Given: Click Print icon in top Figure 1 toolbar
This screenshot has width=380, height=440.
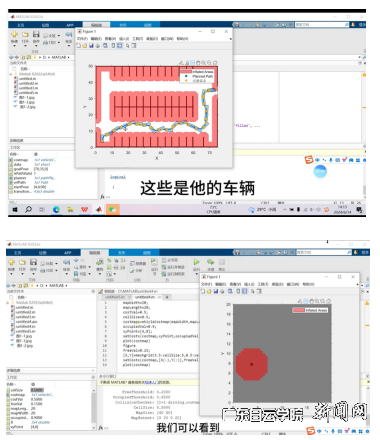Looking at the screenshot, I should [x=97, y=46].
